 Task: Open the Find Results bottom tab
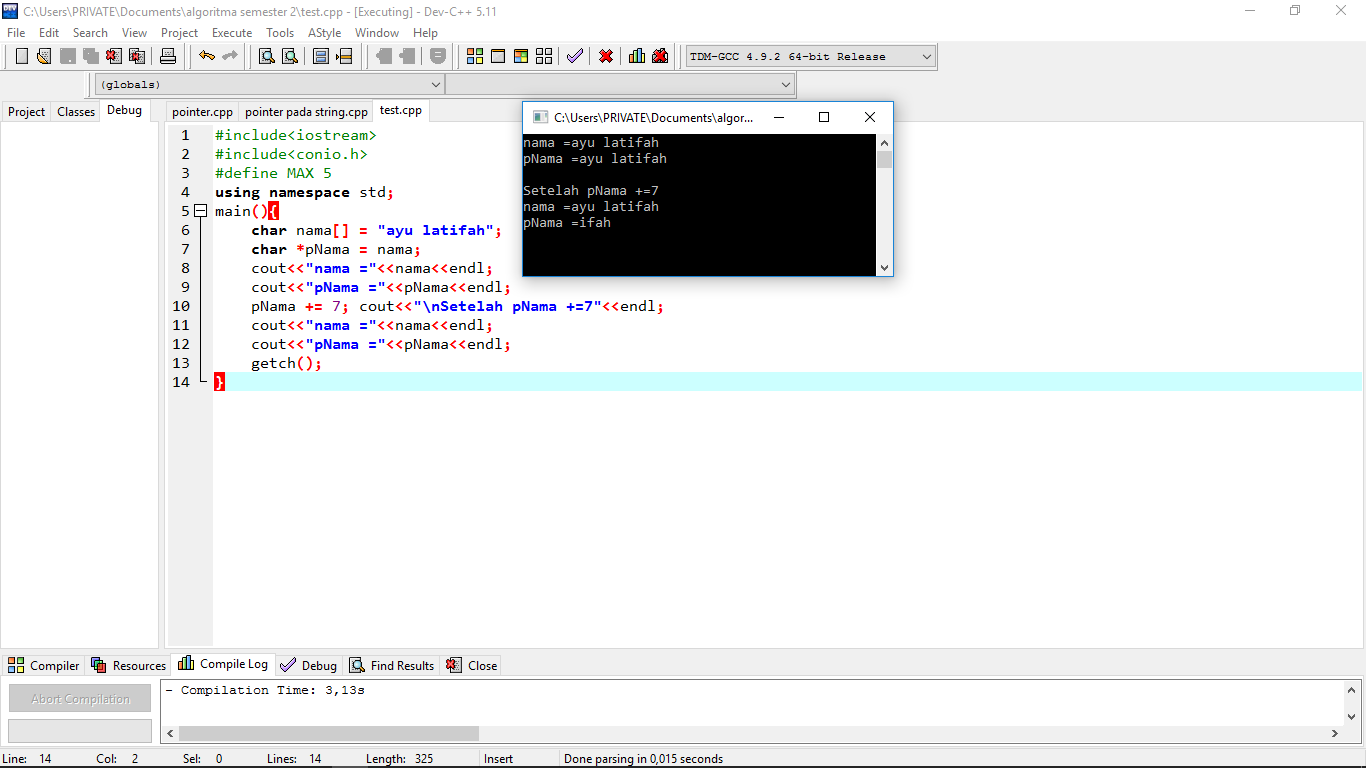(392, 665)
